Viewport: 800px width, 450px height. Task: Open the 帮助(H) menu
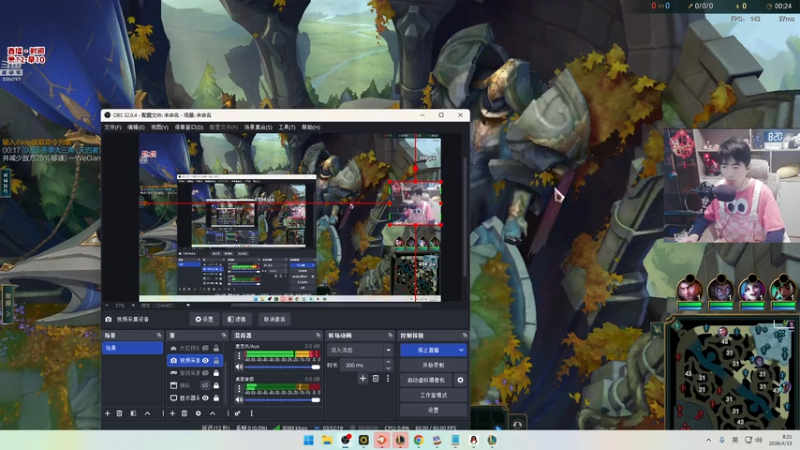tap(311, 127)
